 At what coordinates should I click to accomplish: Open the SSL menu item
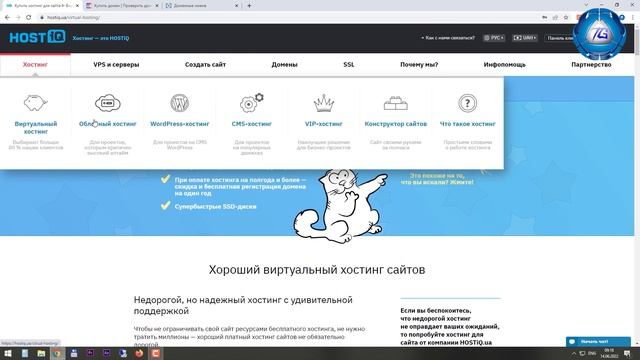349,64
